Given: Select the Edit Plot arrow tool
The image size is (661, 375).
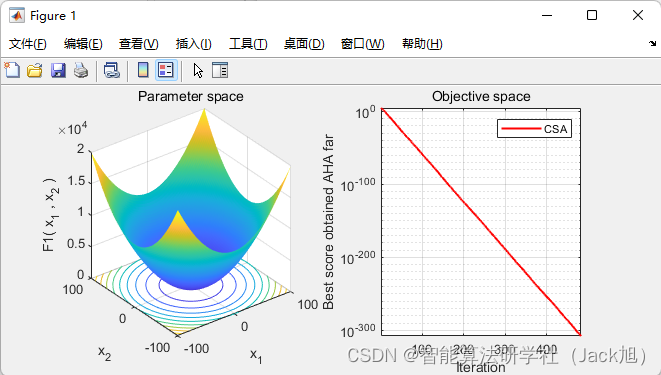Looking at the screenshot, I should tap(198, 70).
